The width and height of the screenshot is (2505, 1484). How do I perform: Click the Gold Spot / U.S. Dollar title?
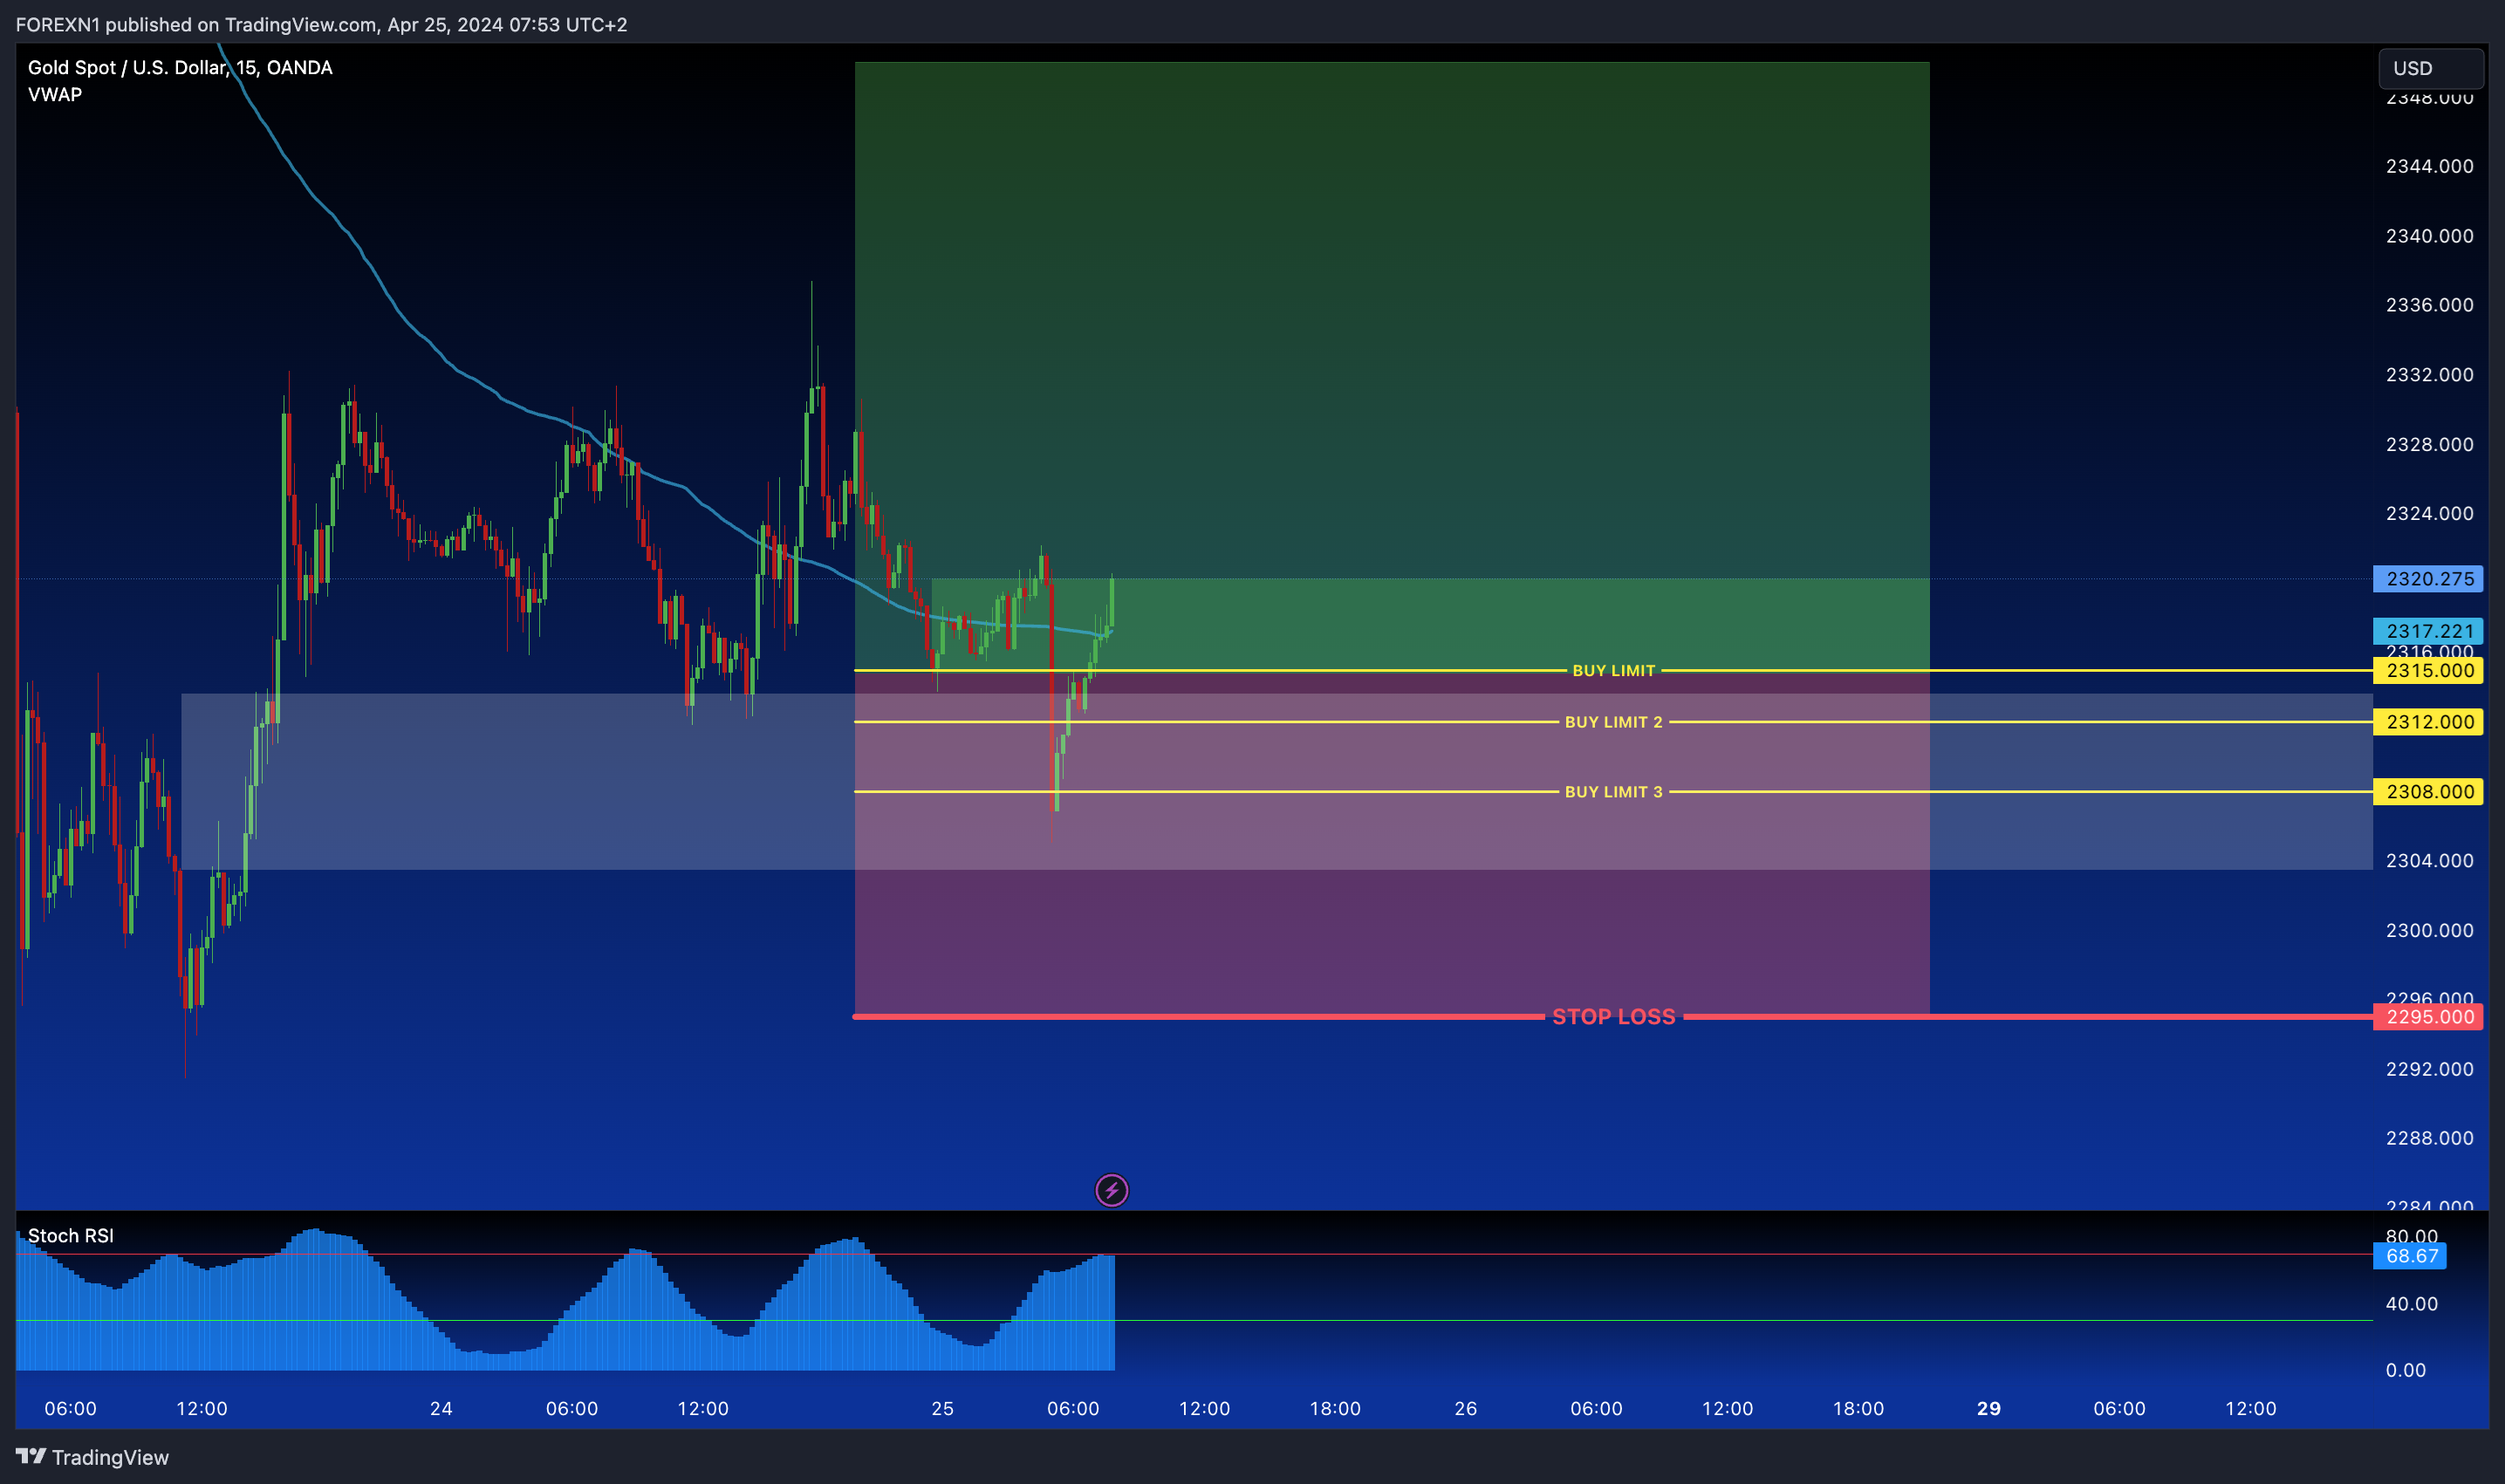click(180, 67)
